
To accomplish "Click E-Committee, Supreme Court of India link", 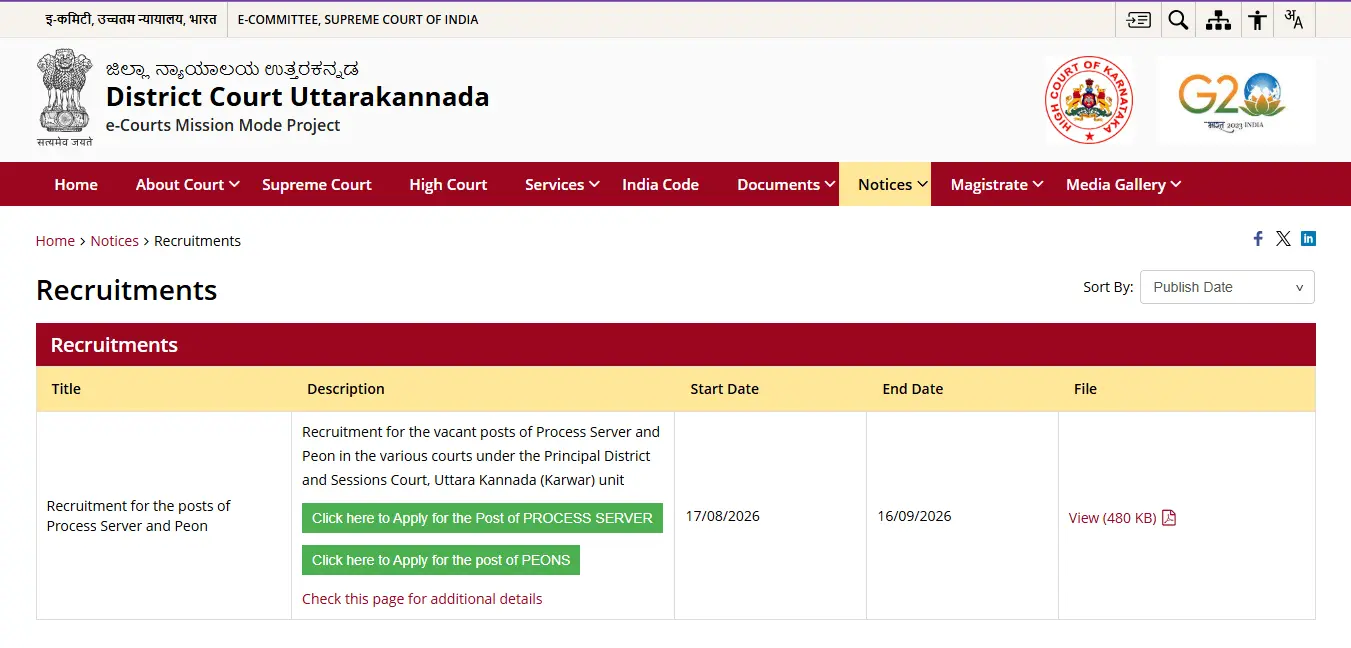I will tap(358, 19).
